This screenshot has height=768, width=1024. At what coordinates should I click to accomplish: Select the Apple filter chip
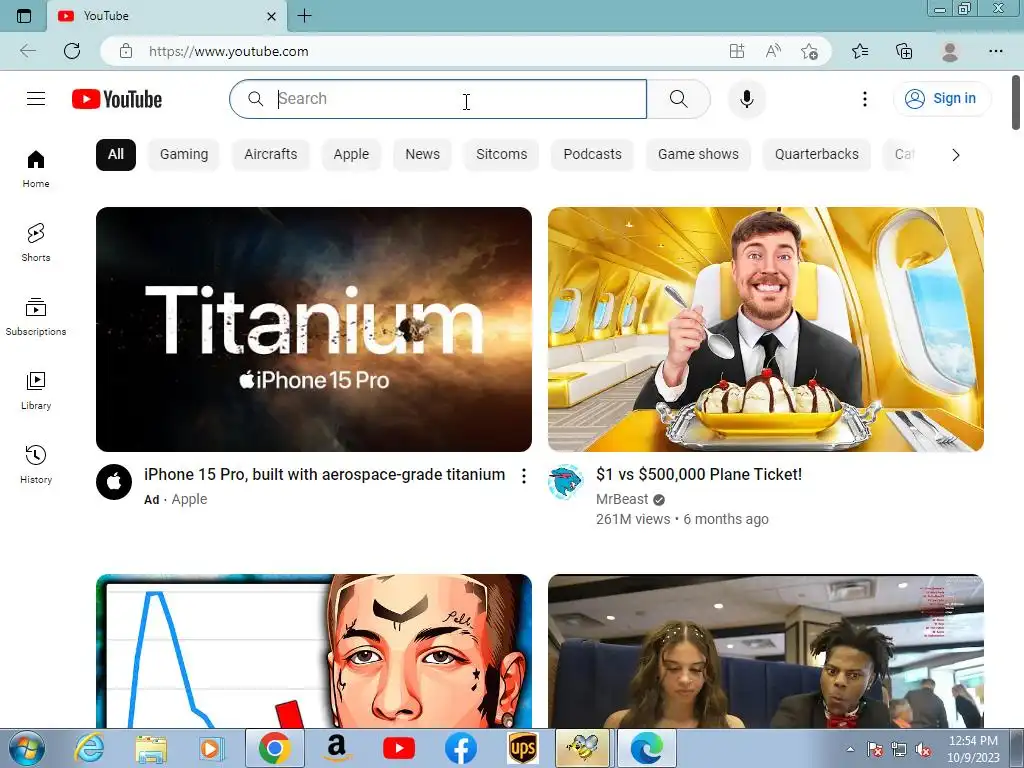pos(351,155)
